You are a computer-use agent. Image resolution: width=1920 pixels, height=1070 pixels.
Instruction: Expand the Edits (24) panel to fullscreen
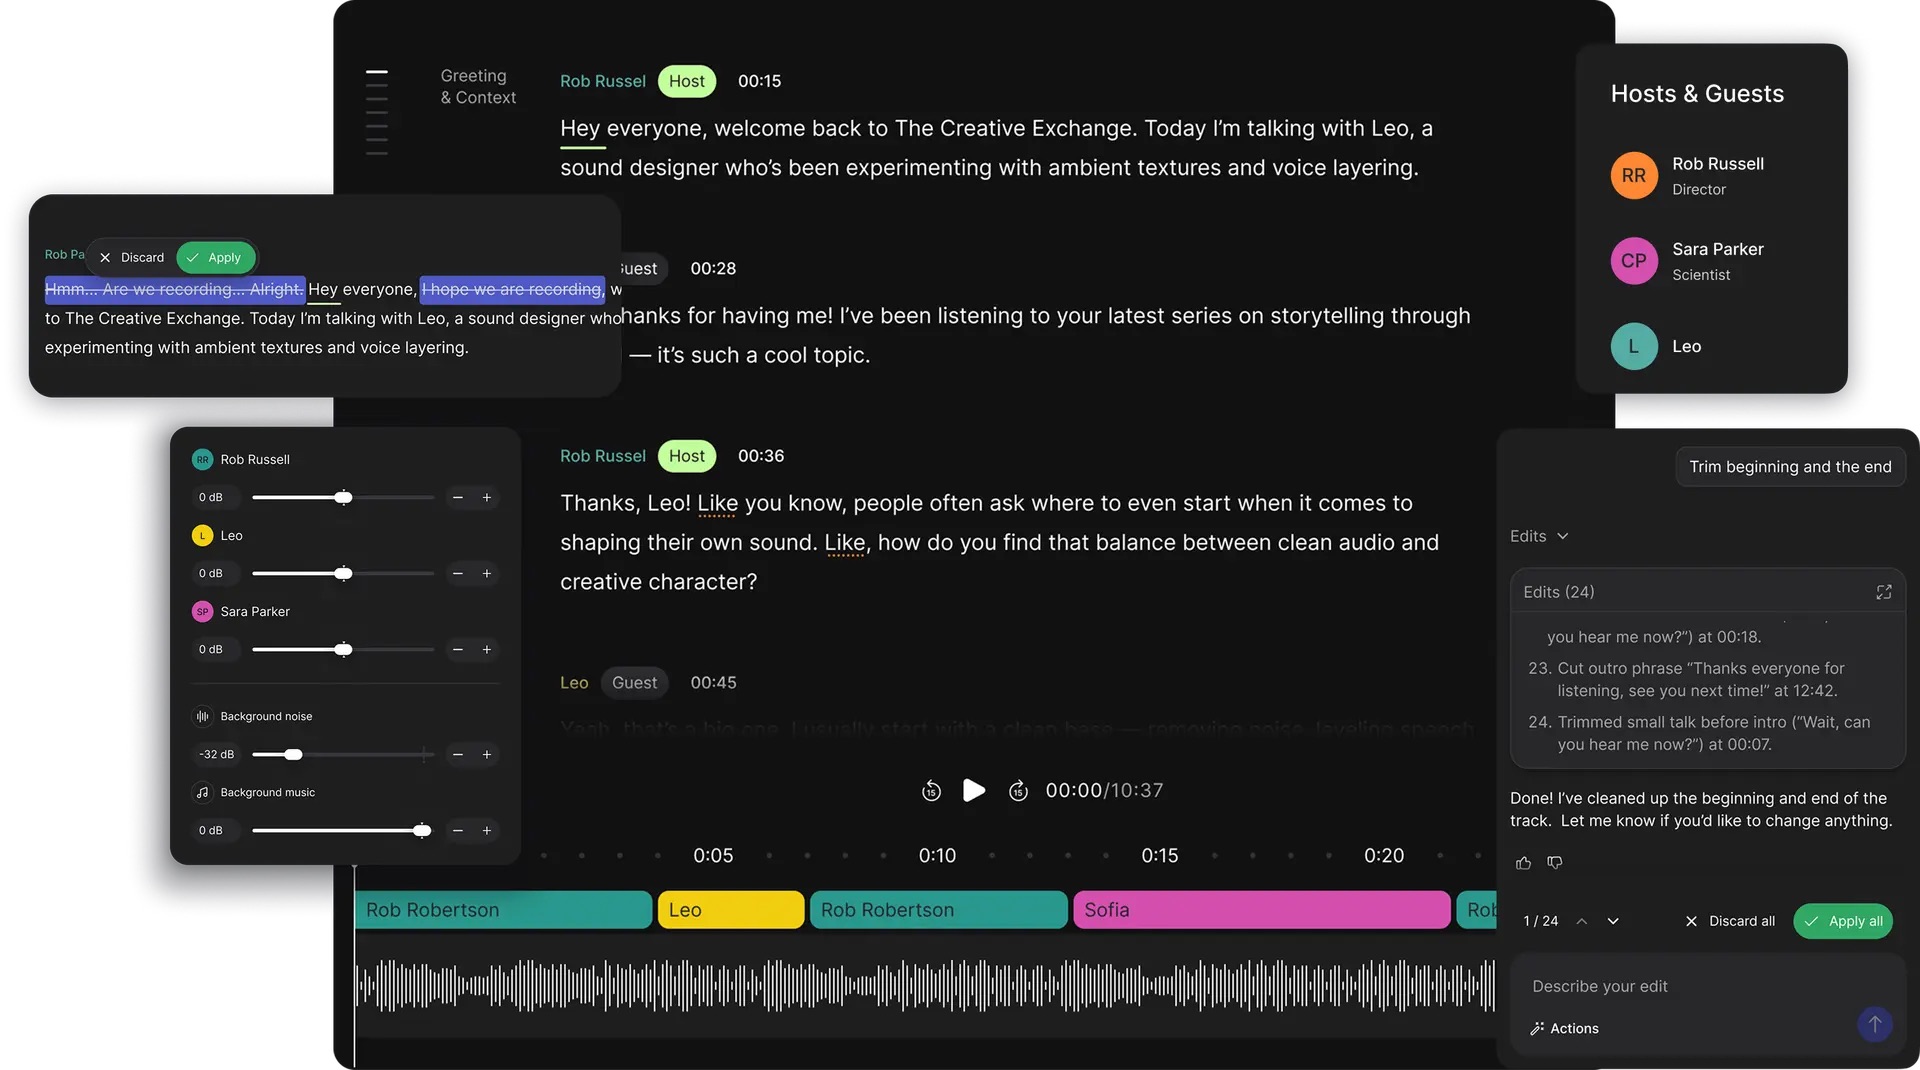(x=1884, y=592)
